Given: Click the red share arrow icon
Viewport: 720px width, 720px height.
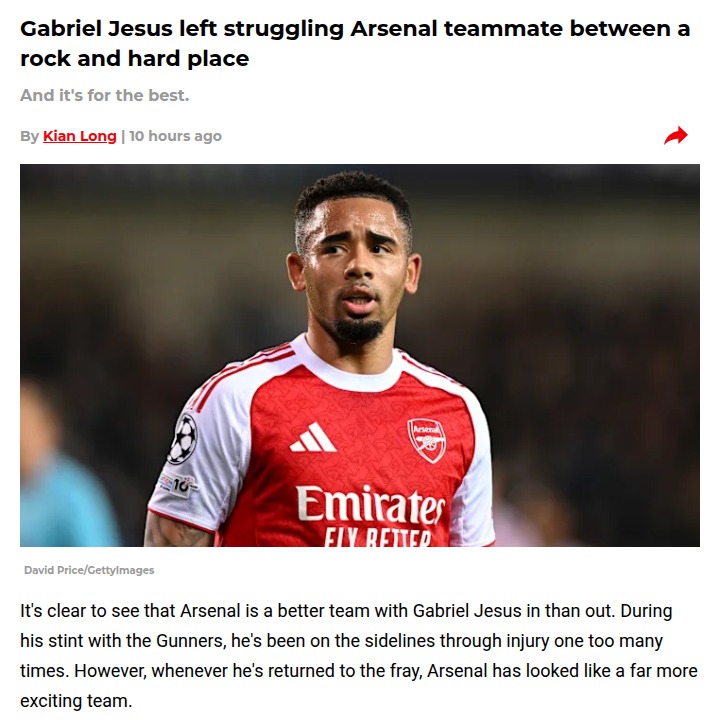Looking at the screenshot, I should (x=676, y=136).
